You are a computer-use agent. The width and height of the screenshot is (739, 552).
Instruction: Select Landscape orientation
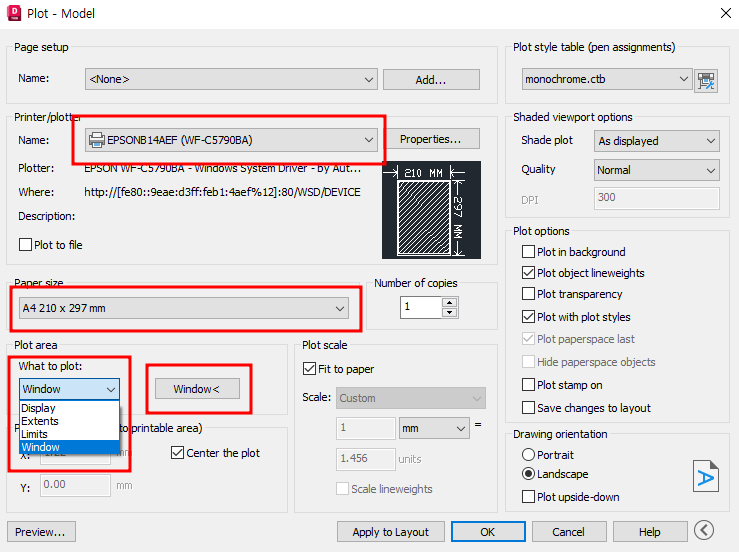click(528, 474)
